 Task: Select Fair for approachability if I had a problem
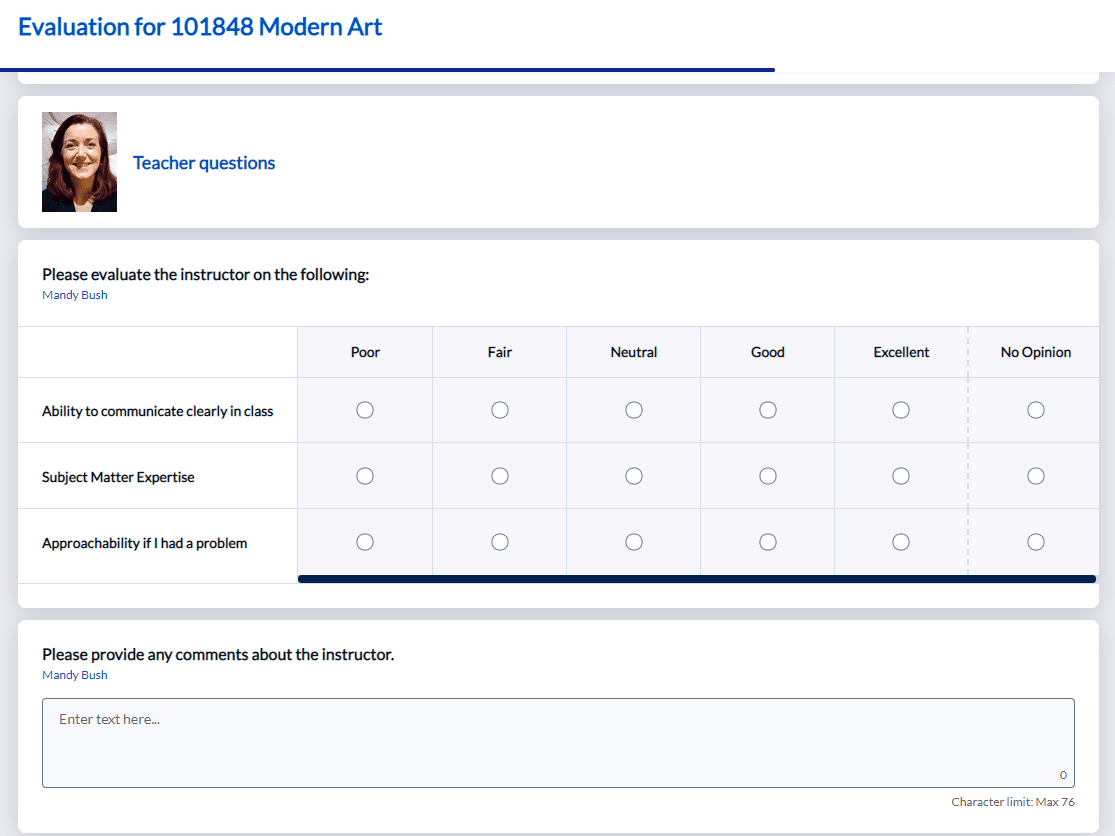coord(499,541)
